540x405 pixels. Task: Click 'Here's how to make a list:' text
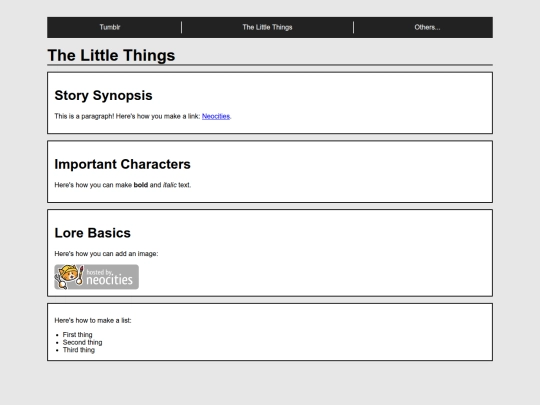(x=93, y=321)
